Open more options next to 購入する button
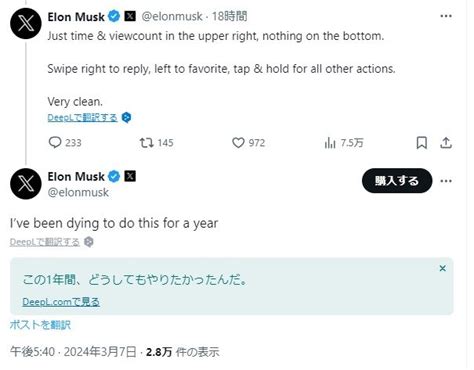 click(446, 181)
